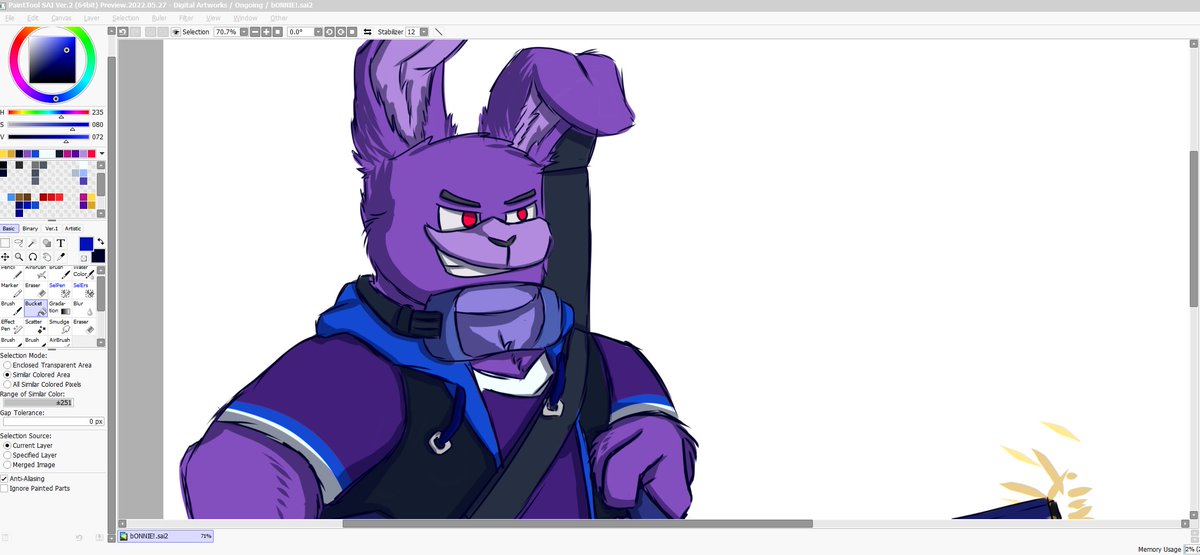The height and width of the screenshot is (555, 1200).
Task: Set selection source to Current Layer
Action: [x=30, y=446]
